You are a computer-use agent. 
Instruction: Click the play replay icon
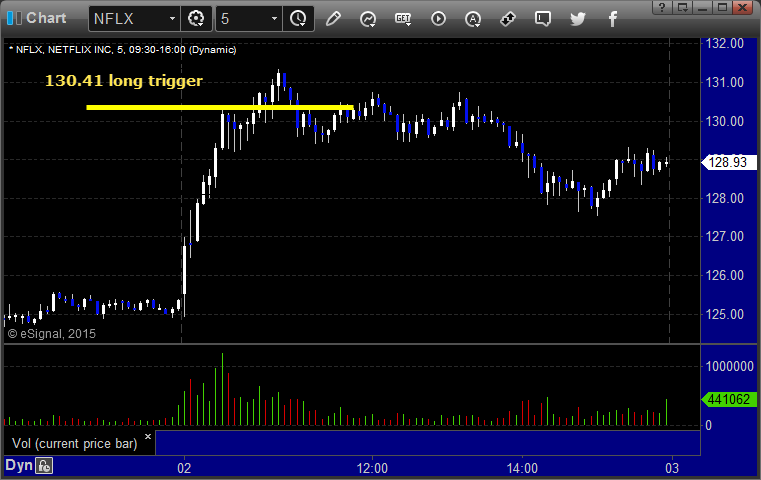click(438, 19)
